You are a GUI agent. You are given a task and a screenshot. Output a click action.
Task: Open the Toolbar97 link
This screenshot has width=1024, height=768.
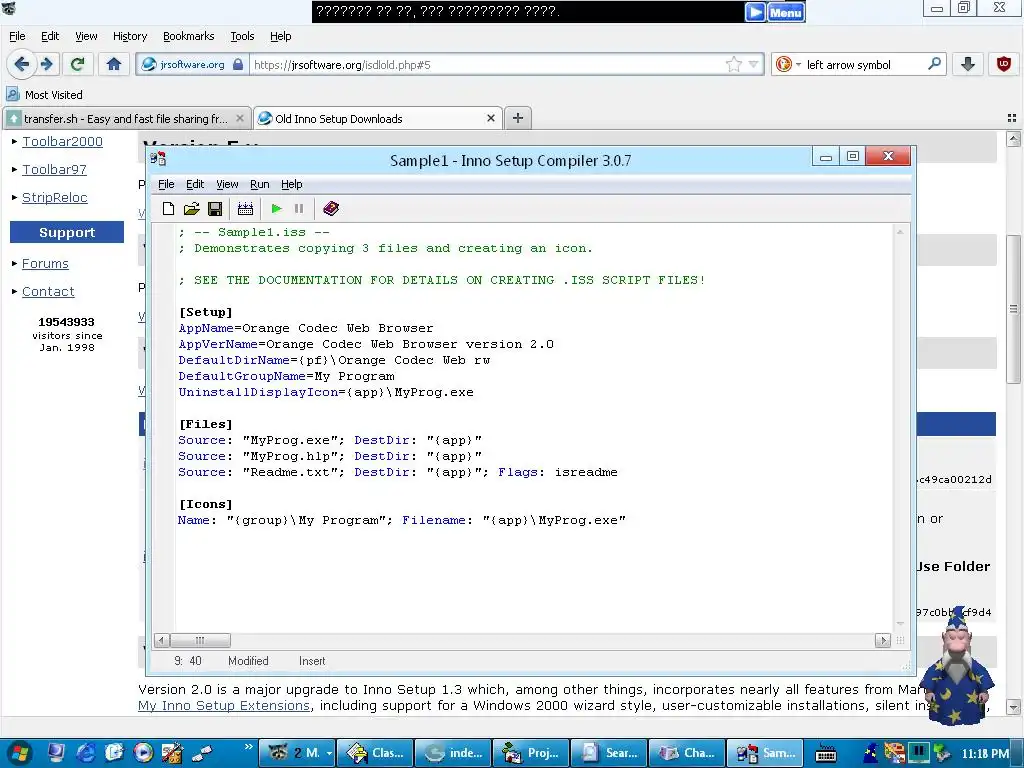pos(54,170)
